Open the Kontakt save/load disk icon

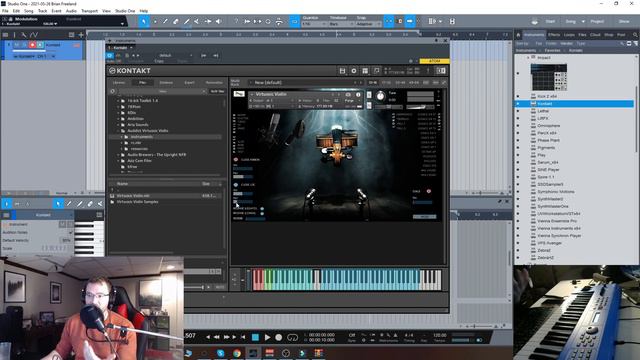342,71
